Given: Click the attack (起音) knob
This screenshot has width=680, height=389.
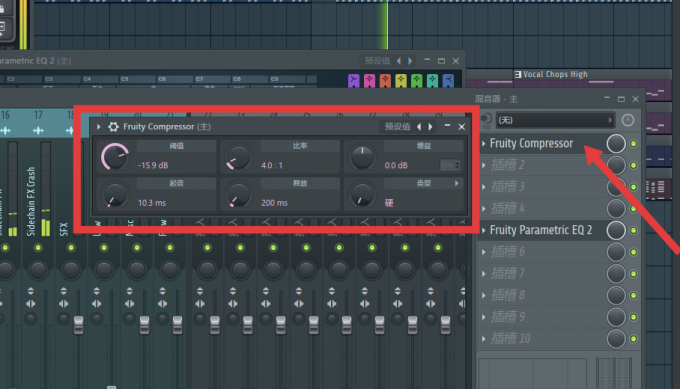Looking at the screenshot, I should 115,195.
